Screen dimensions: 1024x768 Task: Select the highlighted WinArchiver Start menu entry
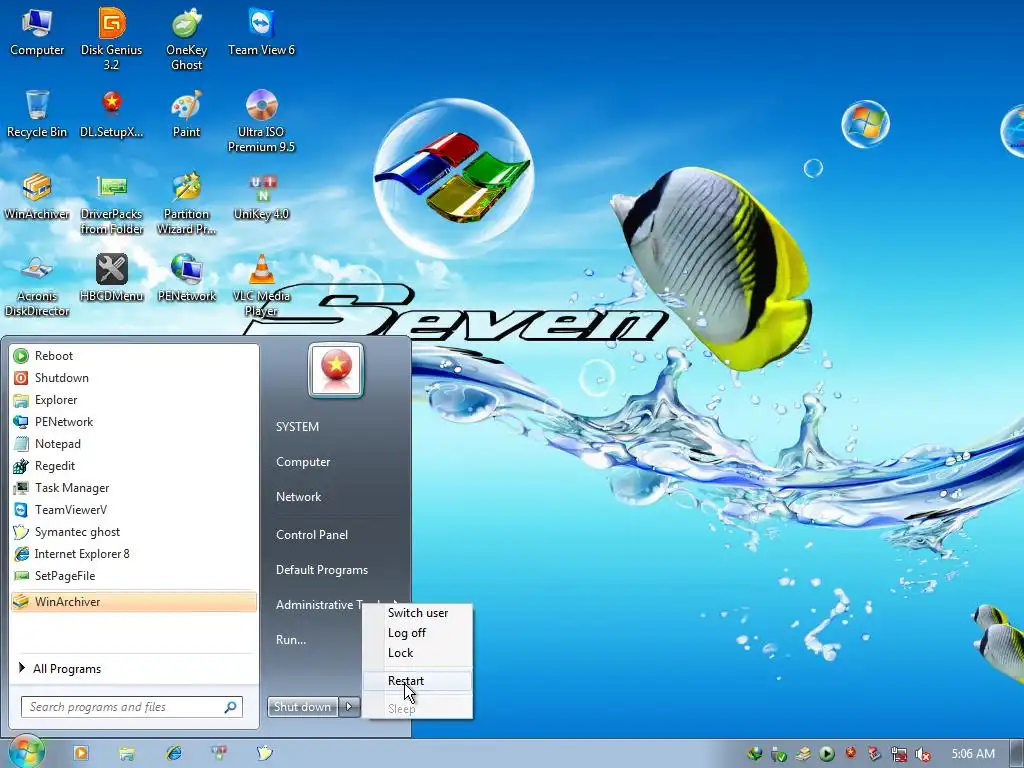pyautogui.click(x=134, y=601)
